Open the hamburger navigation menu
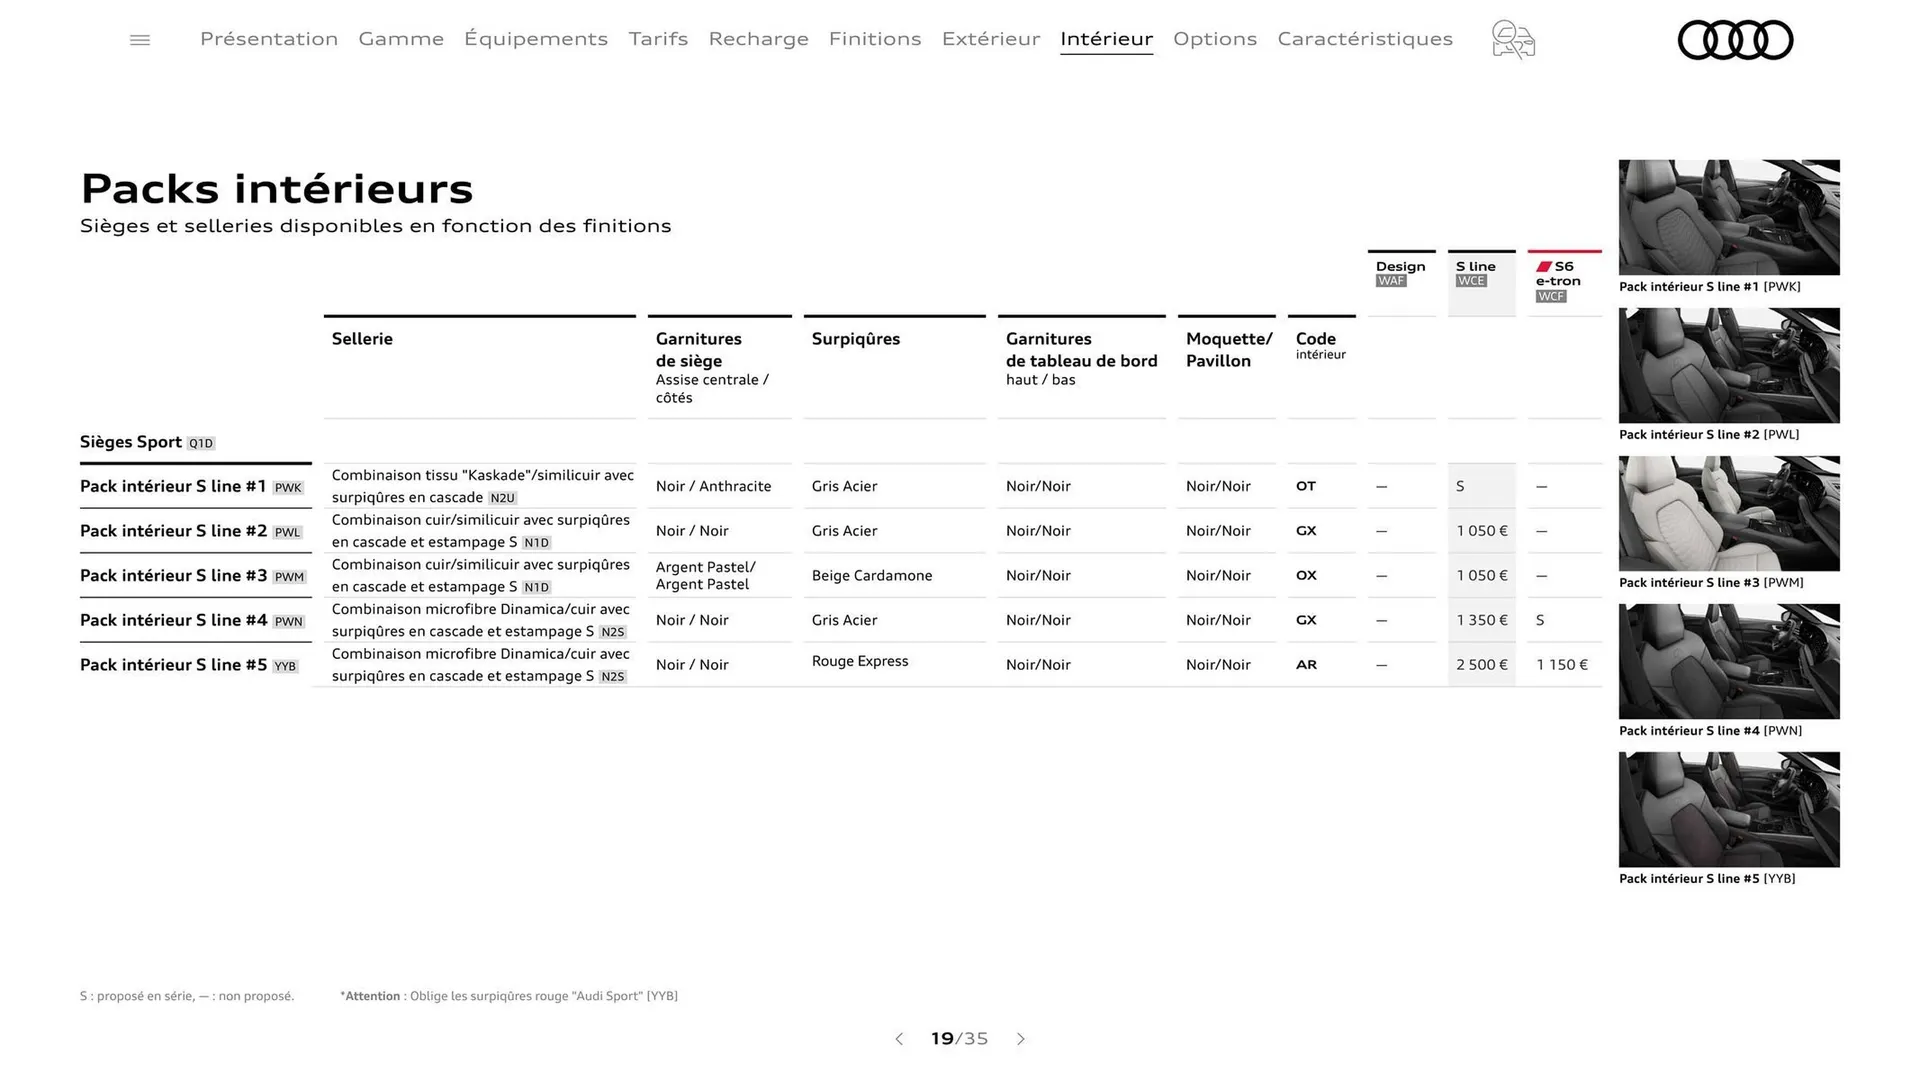Screen dimensions: 1920x1080 tap(139, 39)
